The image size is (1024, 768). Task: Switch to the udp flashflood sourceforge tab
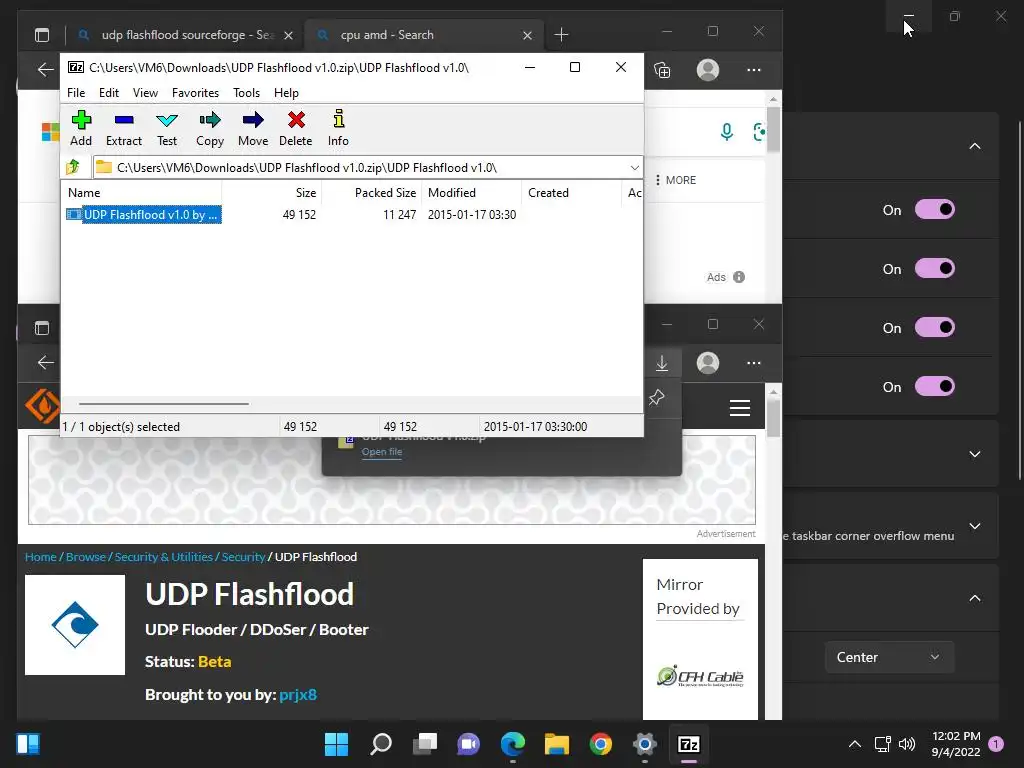tap(185, 35)
